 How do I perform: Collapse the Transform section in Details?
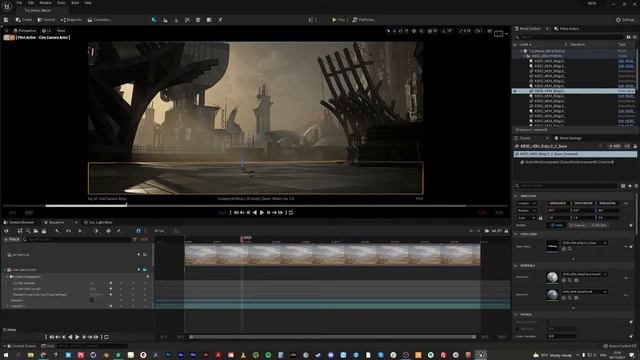516,196
